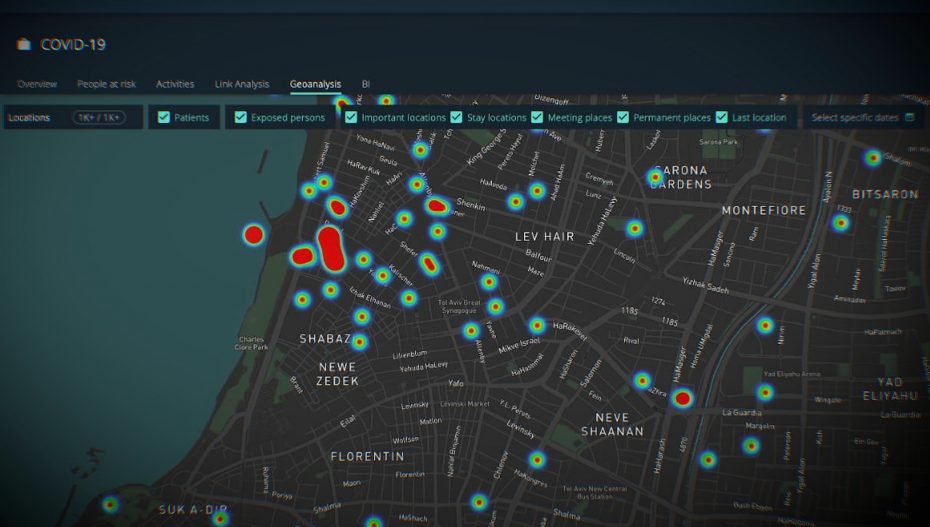Click the 1K+ / 1K+ locations counter
The height and width of the screenshot is (527, 930).
[x=98, y=118]
